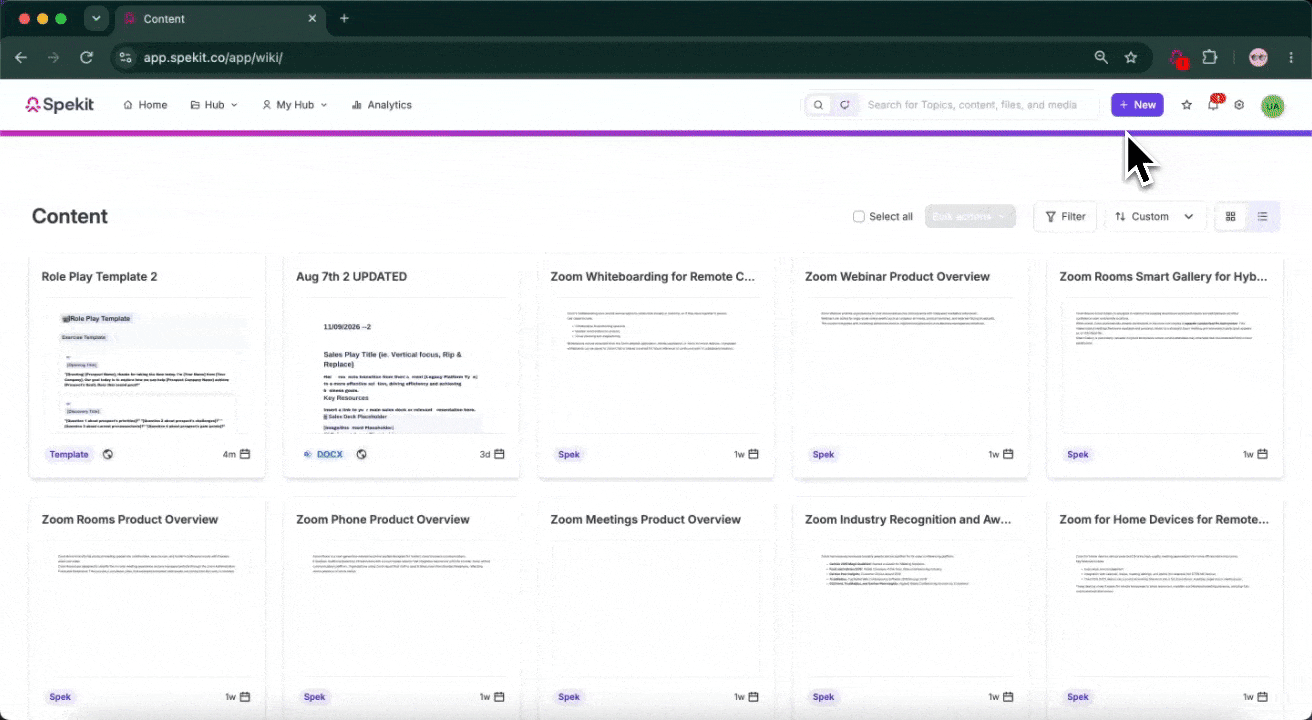The image size is (1312, 720).
Task: Close the Content browser tab
Action: click(312, 19)
